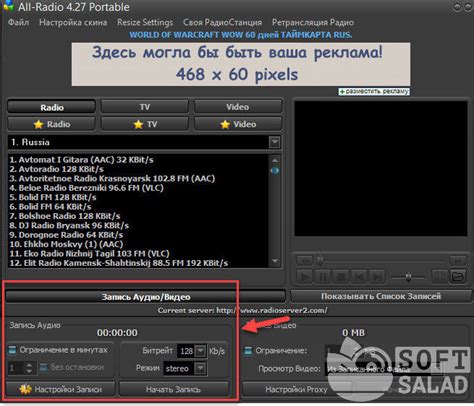Select Avtoritetnoe Radio Krasnoyarsk 102.8 FM
Image resolution: width=474 pixels, height=406 pixels.
click(x=112, y=178)
